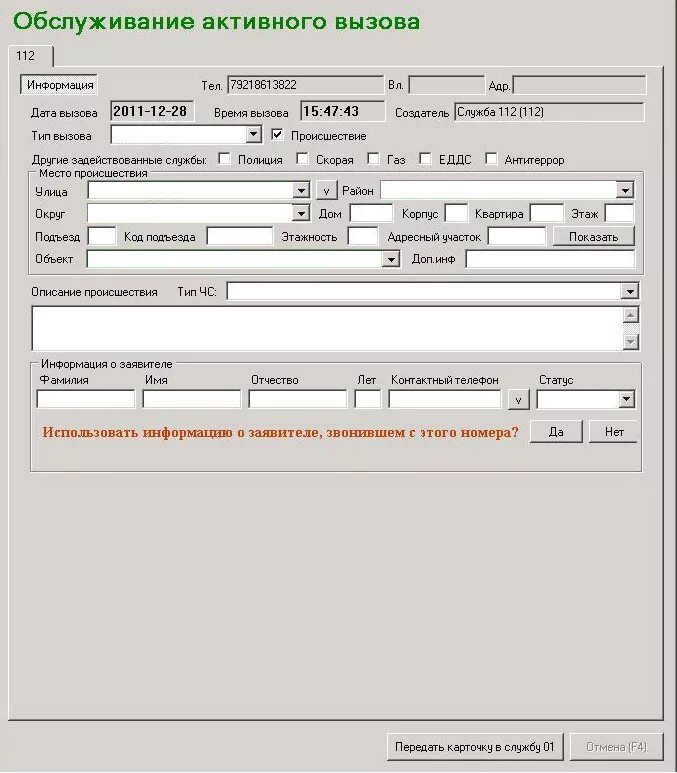This screenshot has height=773, width=677.
Task: Enable the Газ checkbox
Action: 373,158
